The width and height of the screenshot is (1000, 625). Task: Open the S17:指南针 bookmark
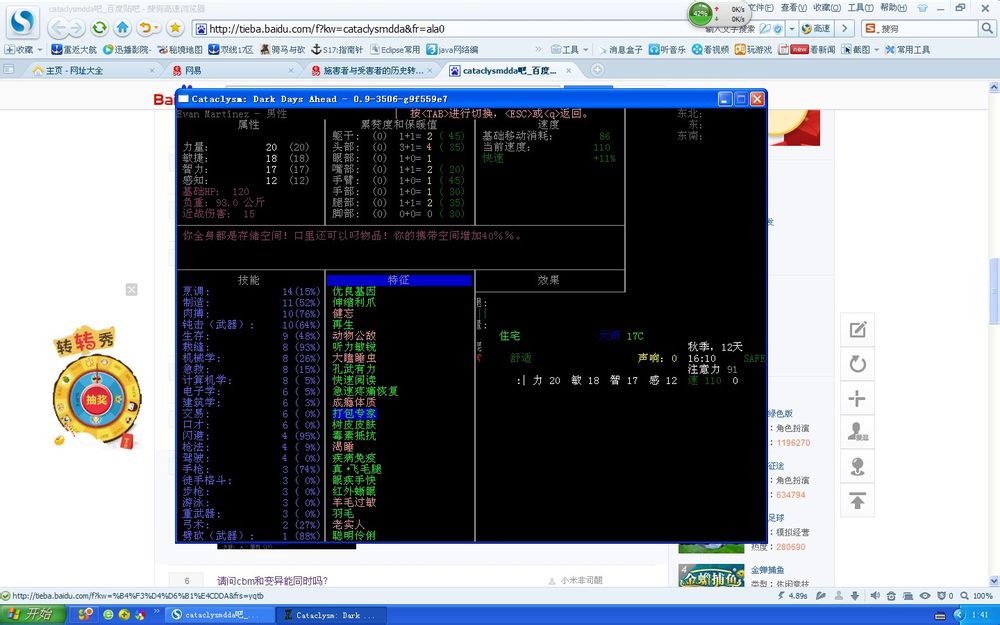[x=337, y=49]
